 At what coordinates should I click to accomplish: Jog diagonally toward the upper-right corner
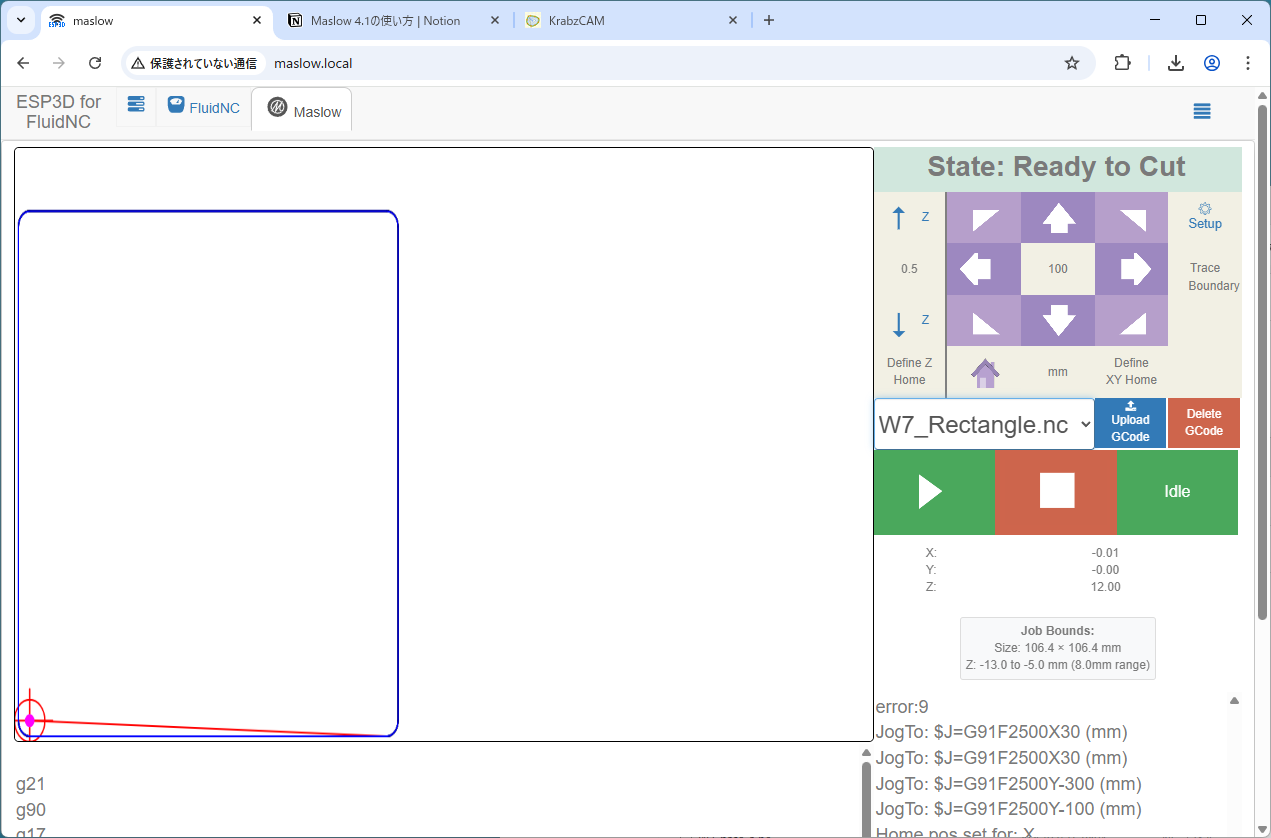click(1132, 217)
